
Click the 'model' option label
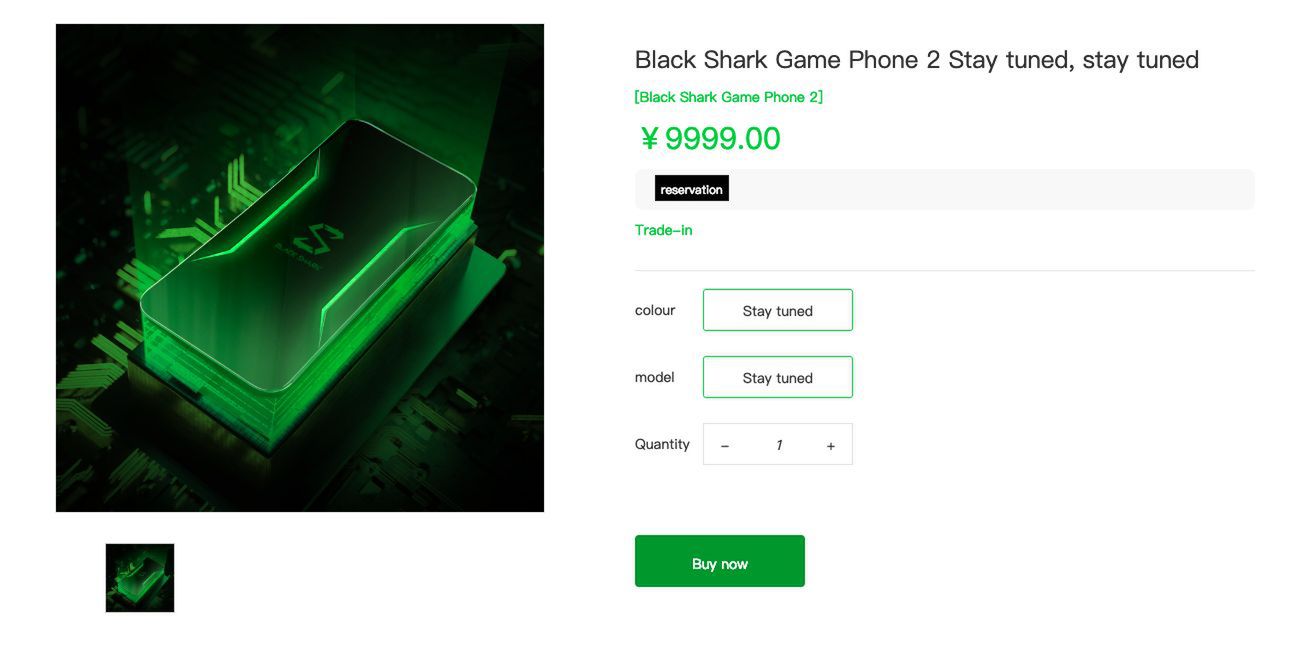pyautogui.click(x=654, y=377)
